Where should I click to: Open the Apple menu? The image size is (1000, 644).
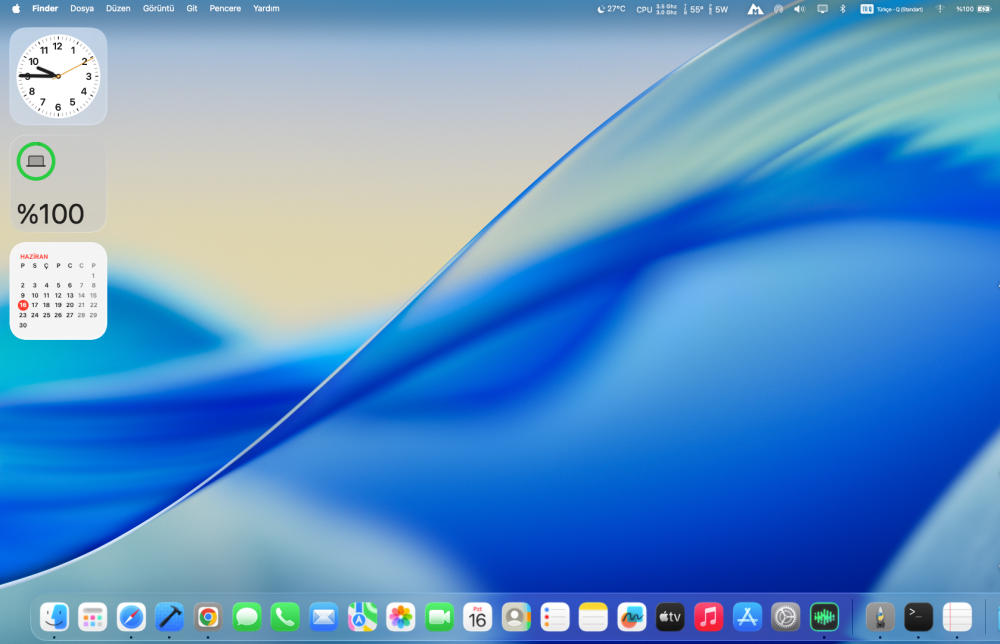coord(16,9)
